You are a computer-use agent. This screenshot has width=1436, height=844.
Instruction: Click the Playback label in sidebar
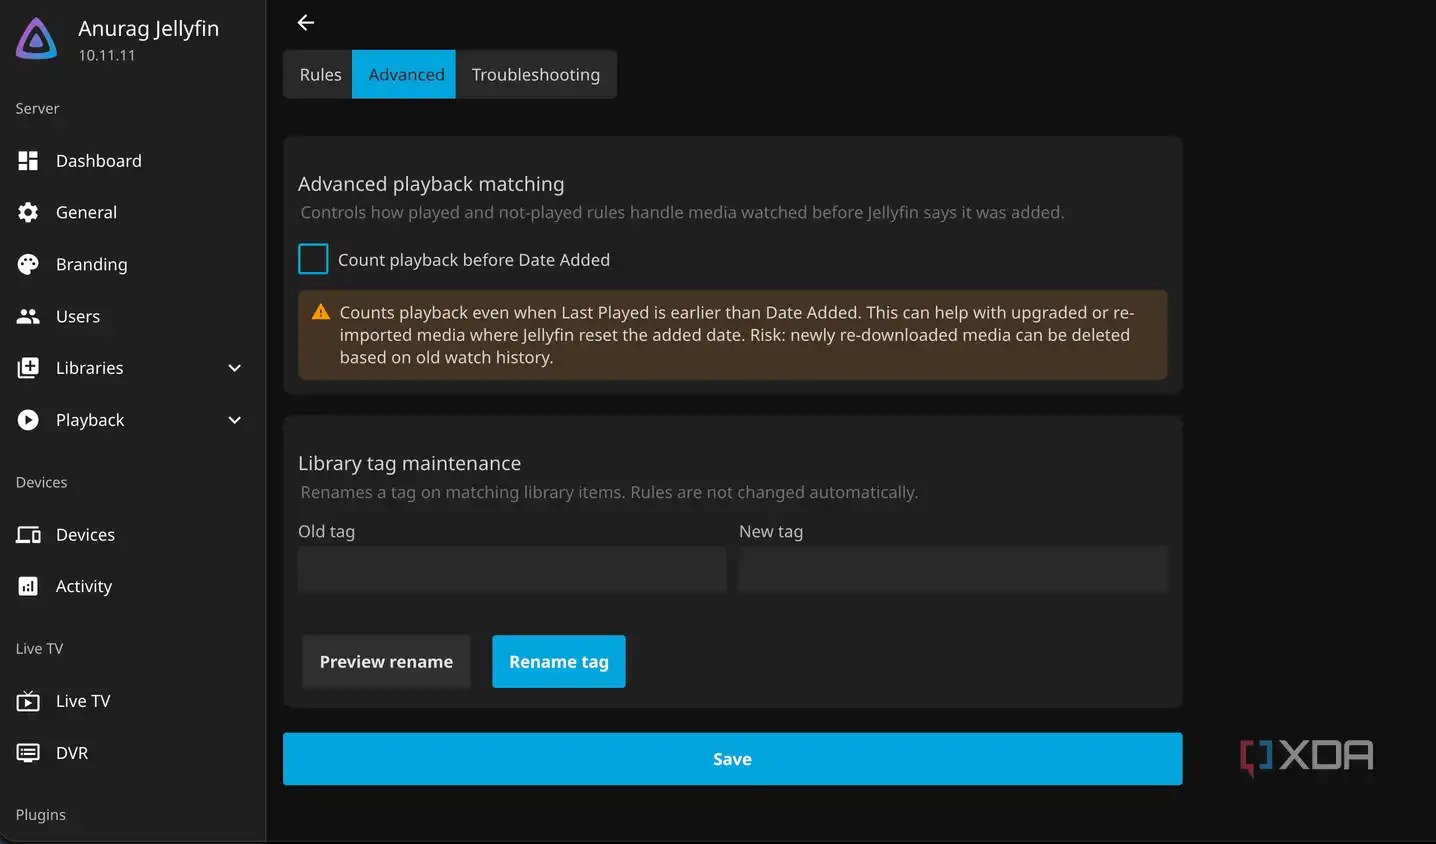pyautogui.click(x=90, y=420)
